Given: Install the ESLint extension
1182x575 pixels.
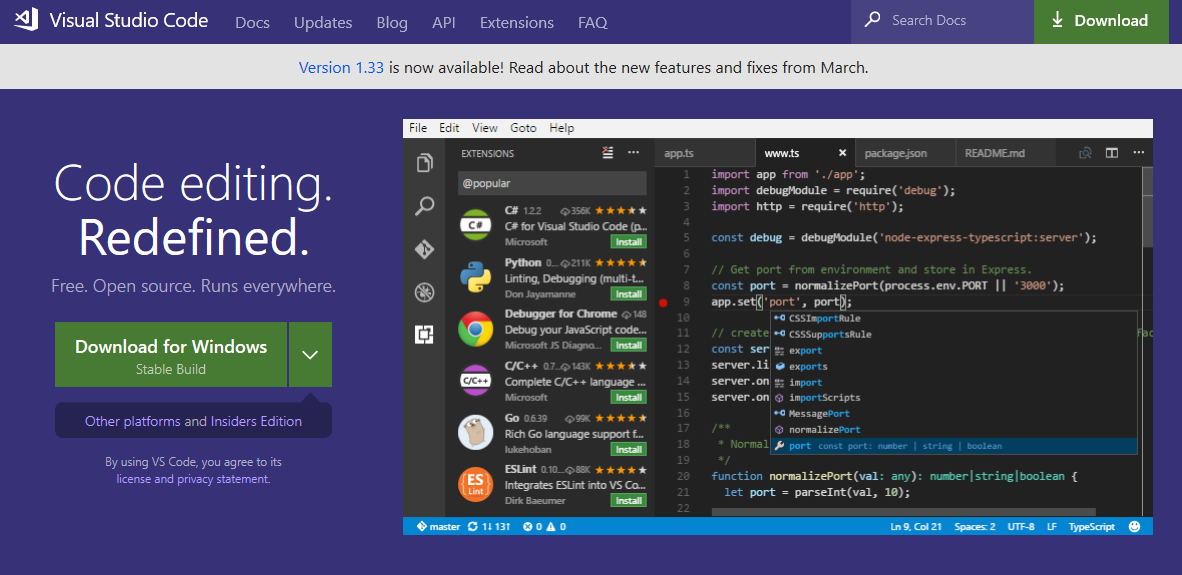Looking at the screenshot, I should pyautogui.click(x=628, y=500).
